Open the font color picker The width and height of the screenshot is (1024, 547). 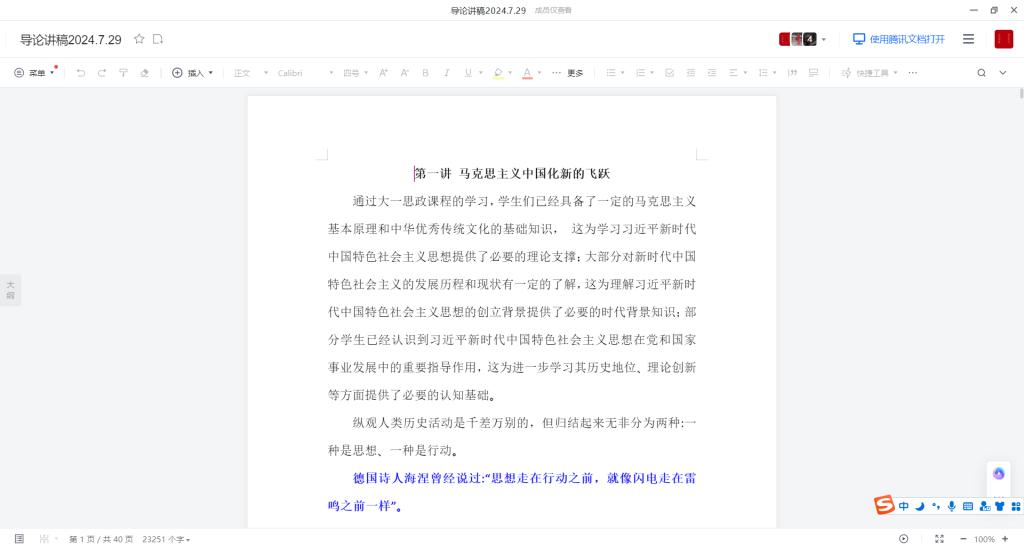tap(526, 73)
